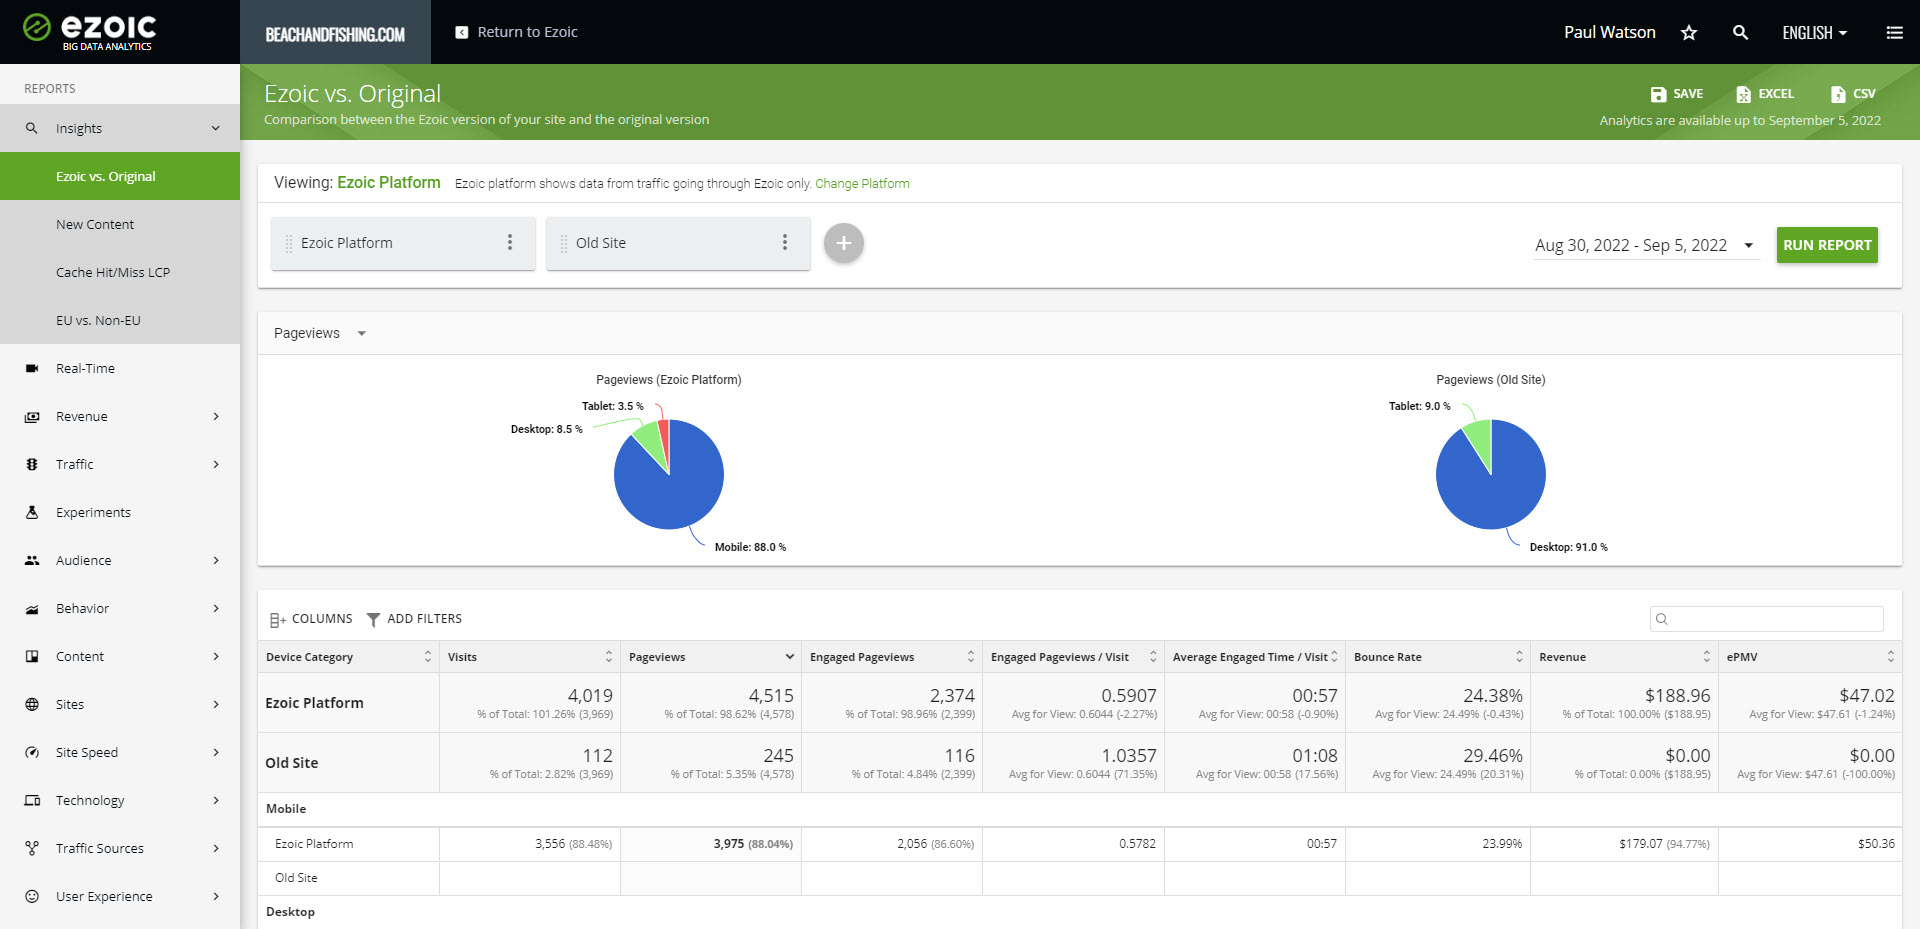The height and width of the screenshot is (929, 1920).
Task: Click the RUN REPORT button
Action: [x=1826, y=245]
